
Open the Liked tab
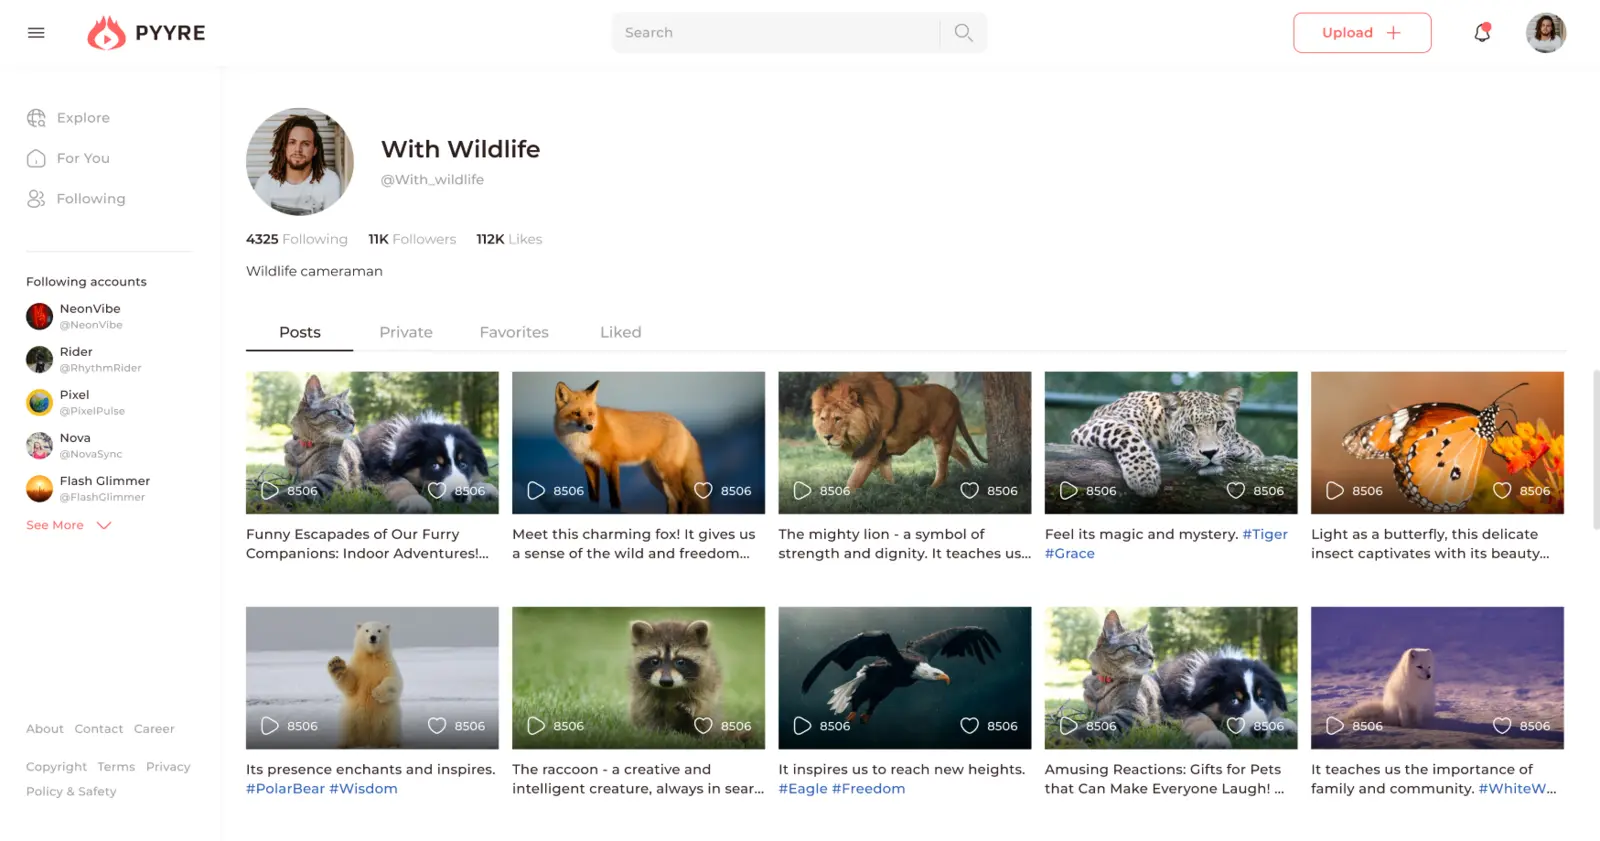[x=620, y=332]
